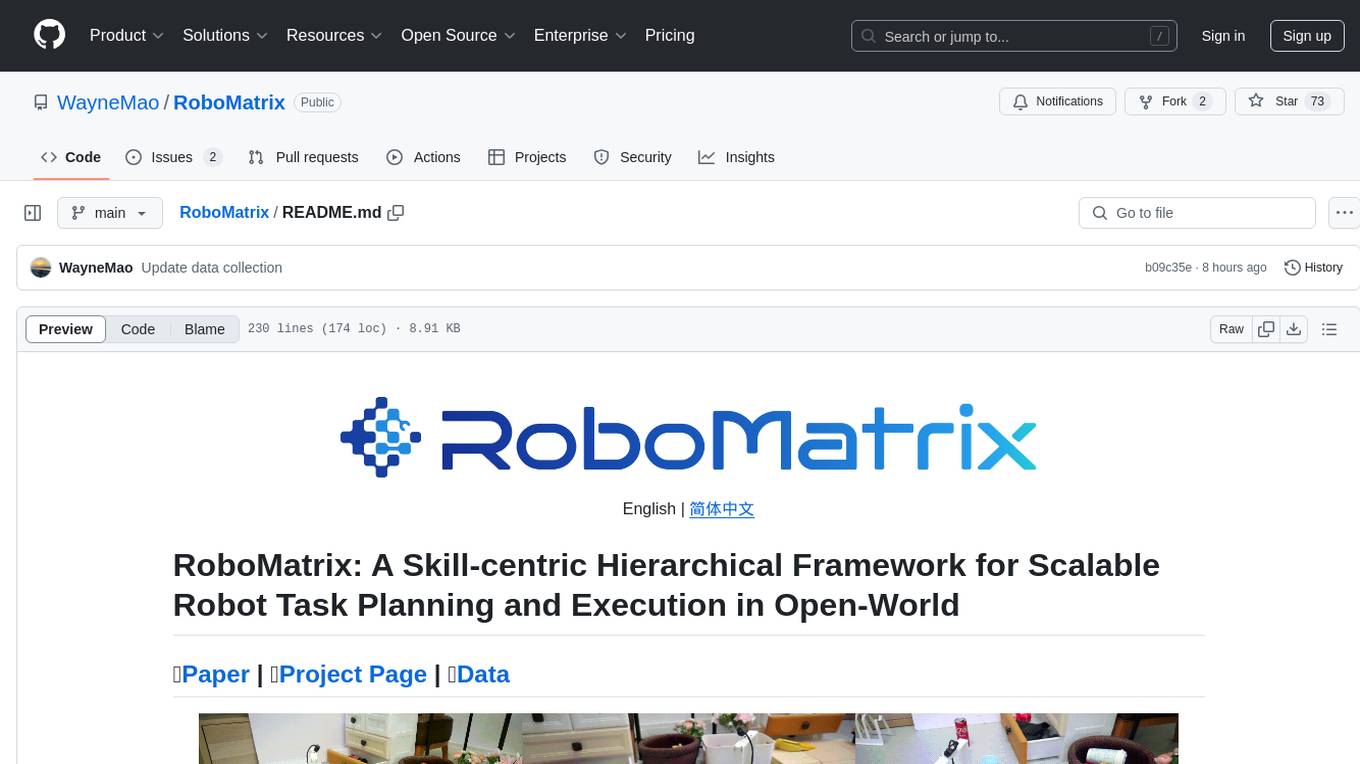Click the Sign in link

[x=1223, y=36]
